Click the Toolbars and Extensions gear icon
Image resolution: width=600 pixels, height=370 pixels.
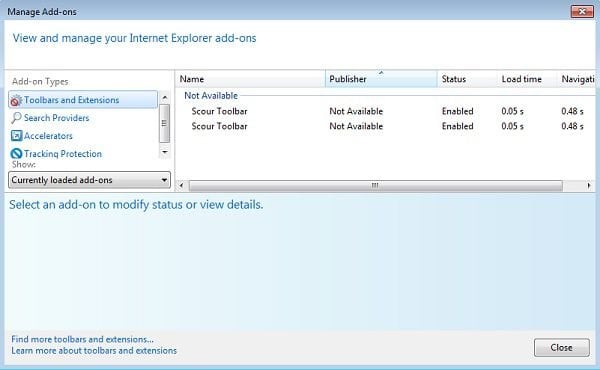[16, 100]
